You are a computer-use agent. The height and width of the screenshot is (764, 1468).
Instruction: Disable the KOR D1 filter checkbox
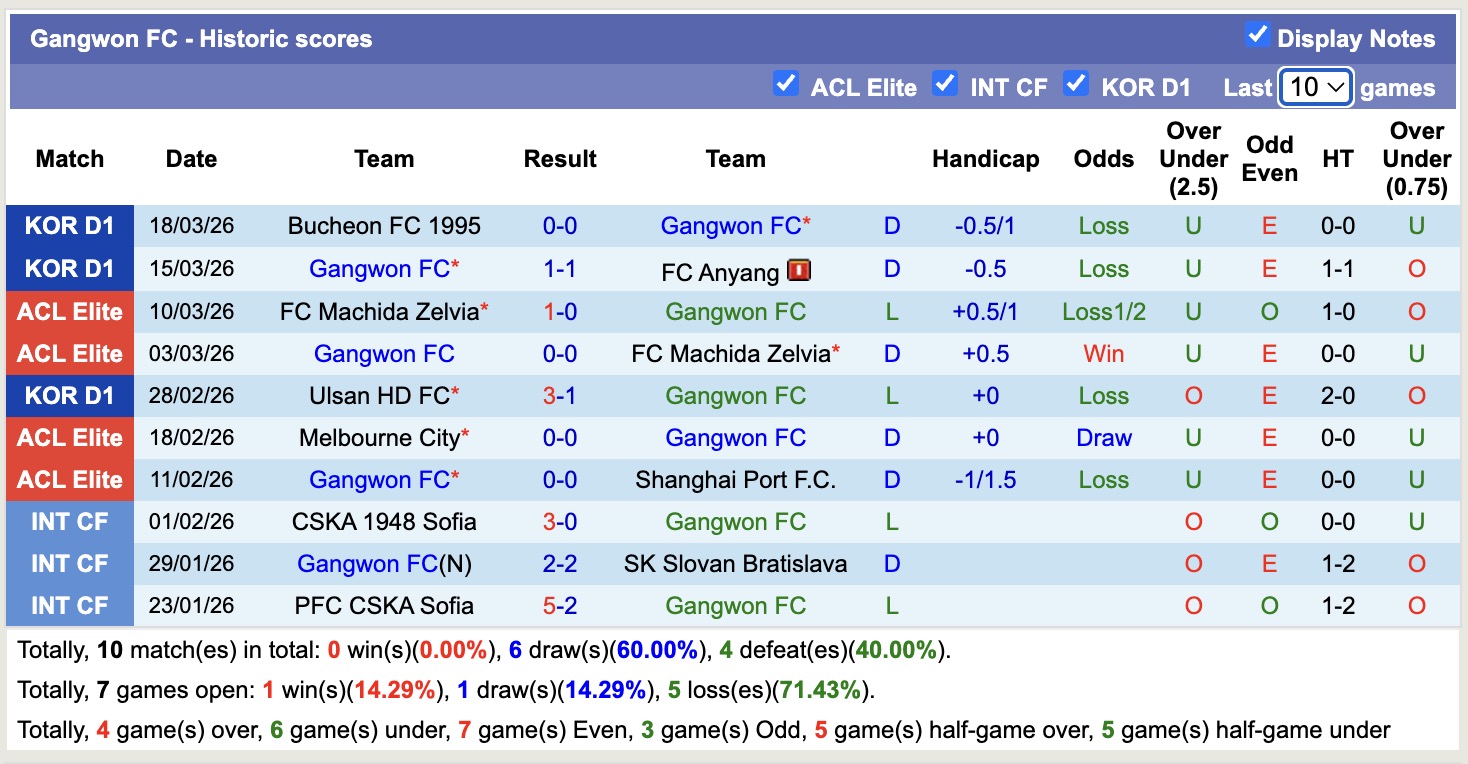tap(1076, 84)
